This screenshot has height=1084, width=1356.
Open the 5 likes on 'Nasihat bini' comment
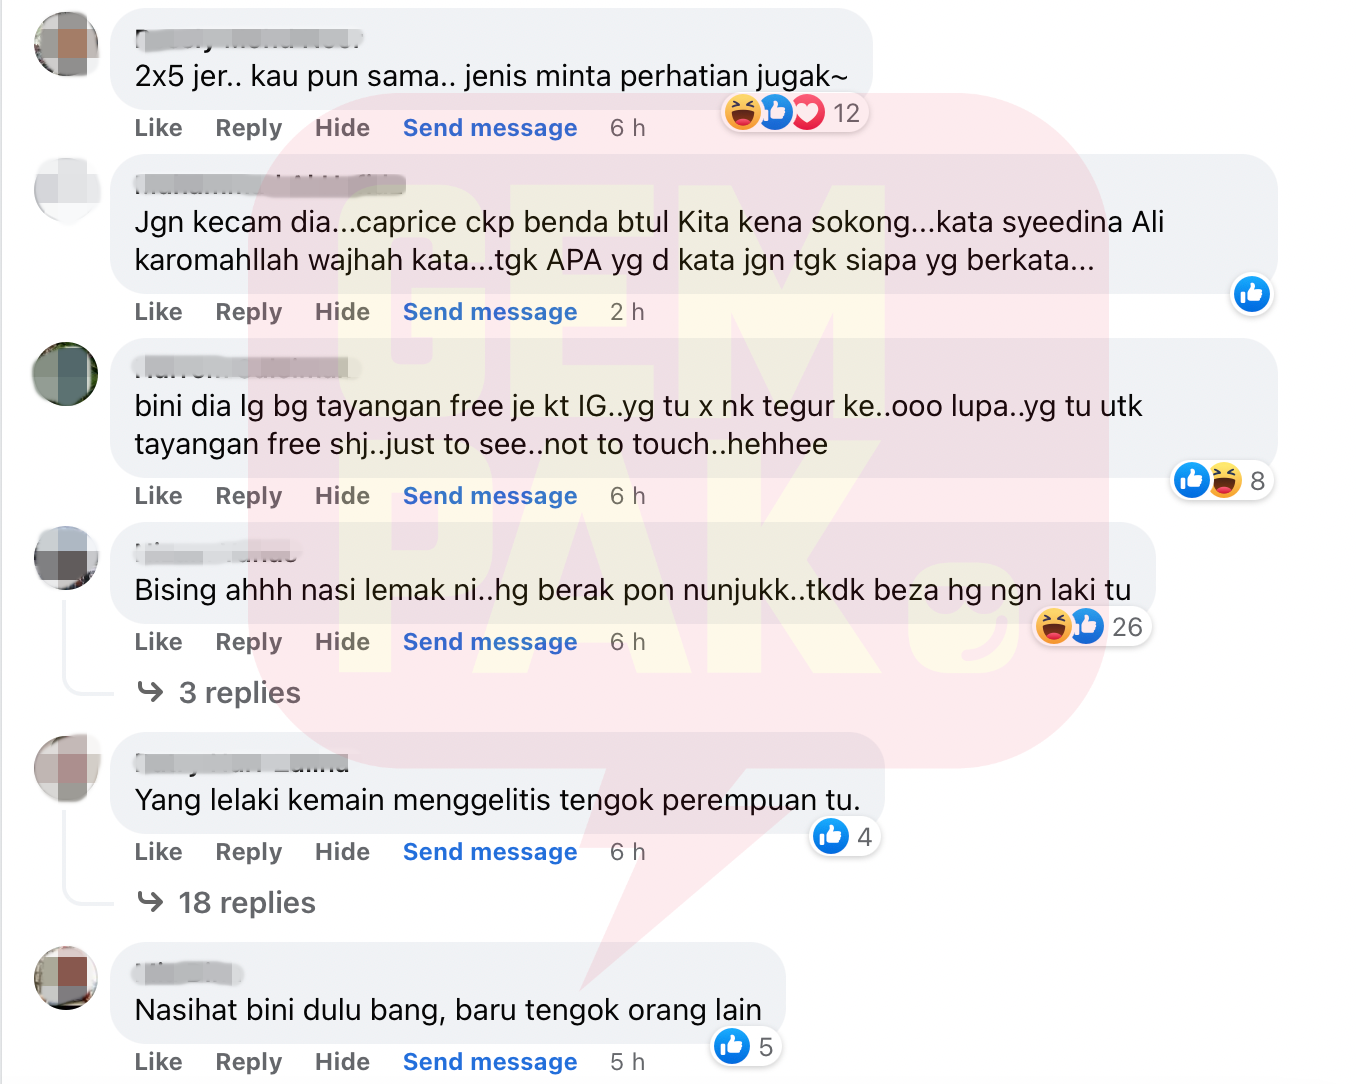[746, 1047]
